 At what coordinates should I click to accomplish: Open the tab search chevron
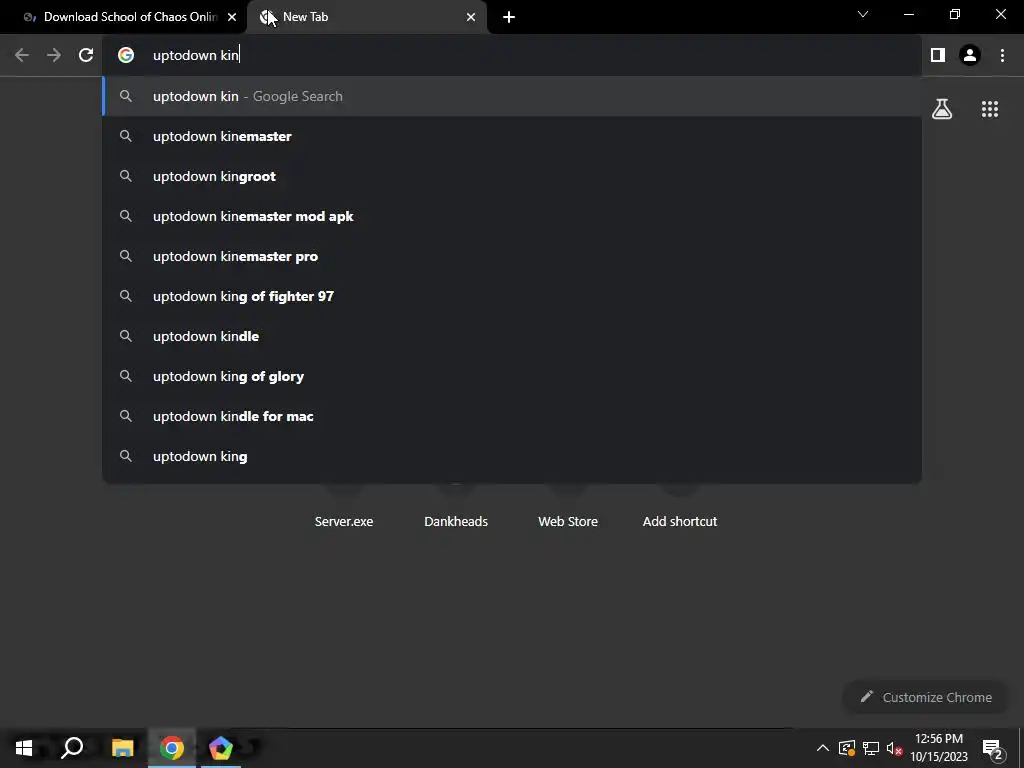(863, 14)
